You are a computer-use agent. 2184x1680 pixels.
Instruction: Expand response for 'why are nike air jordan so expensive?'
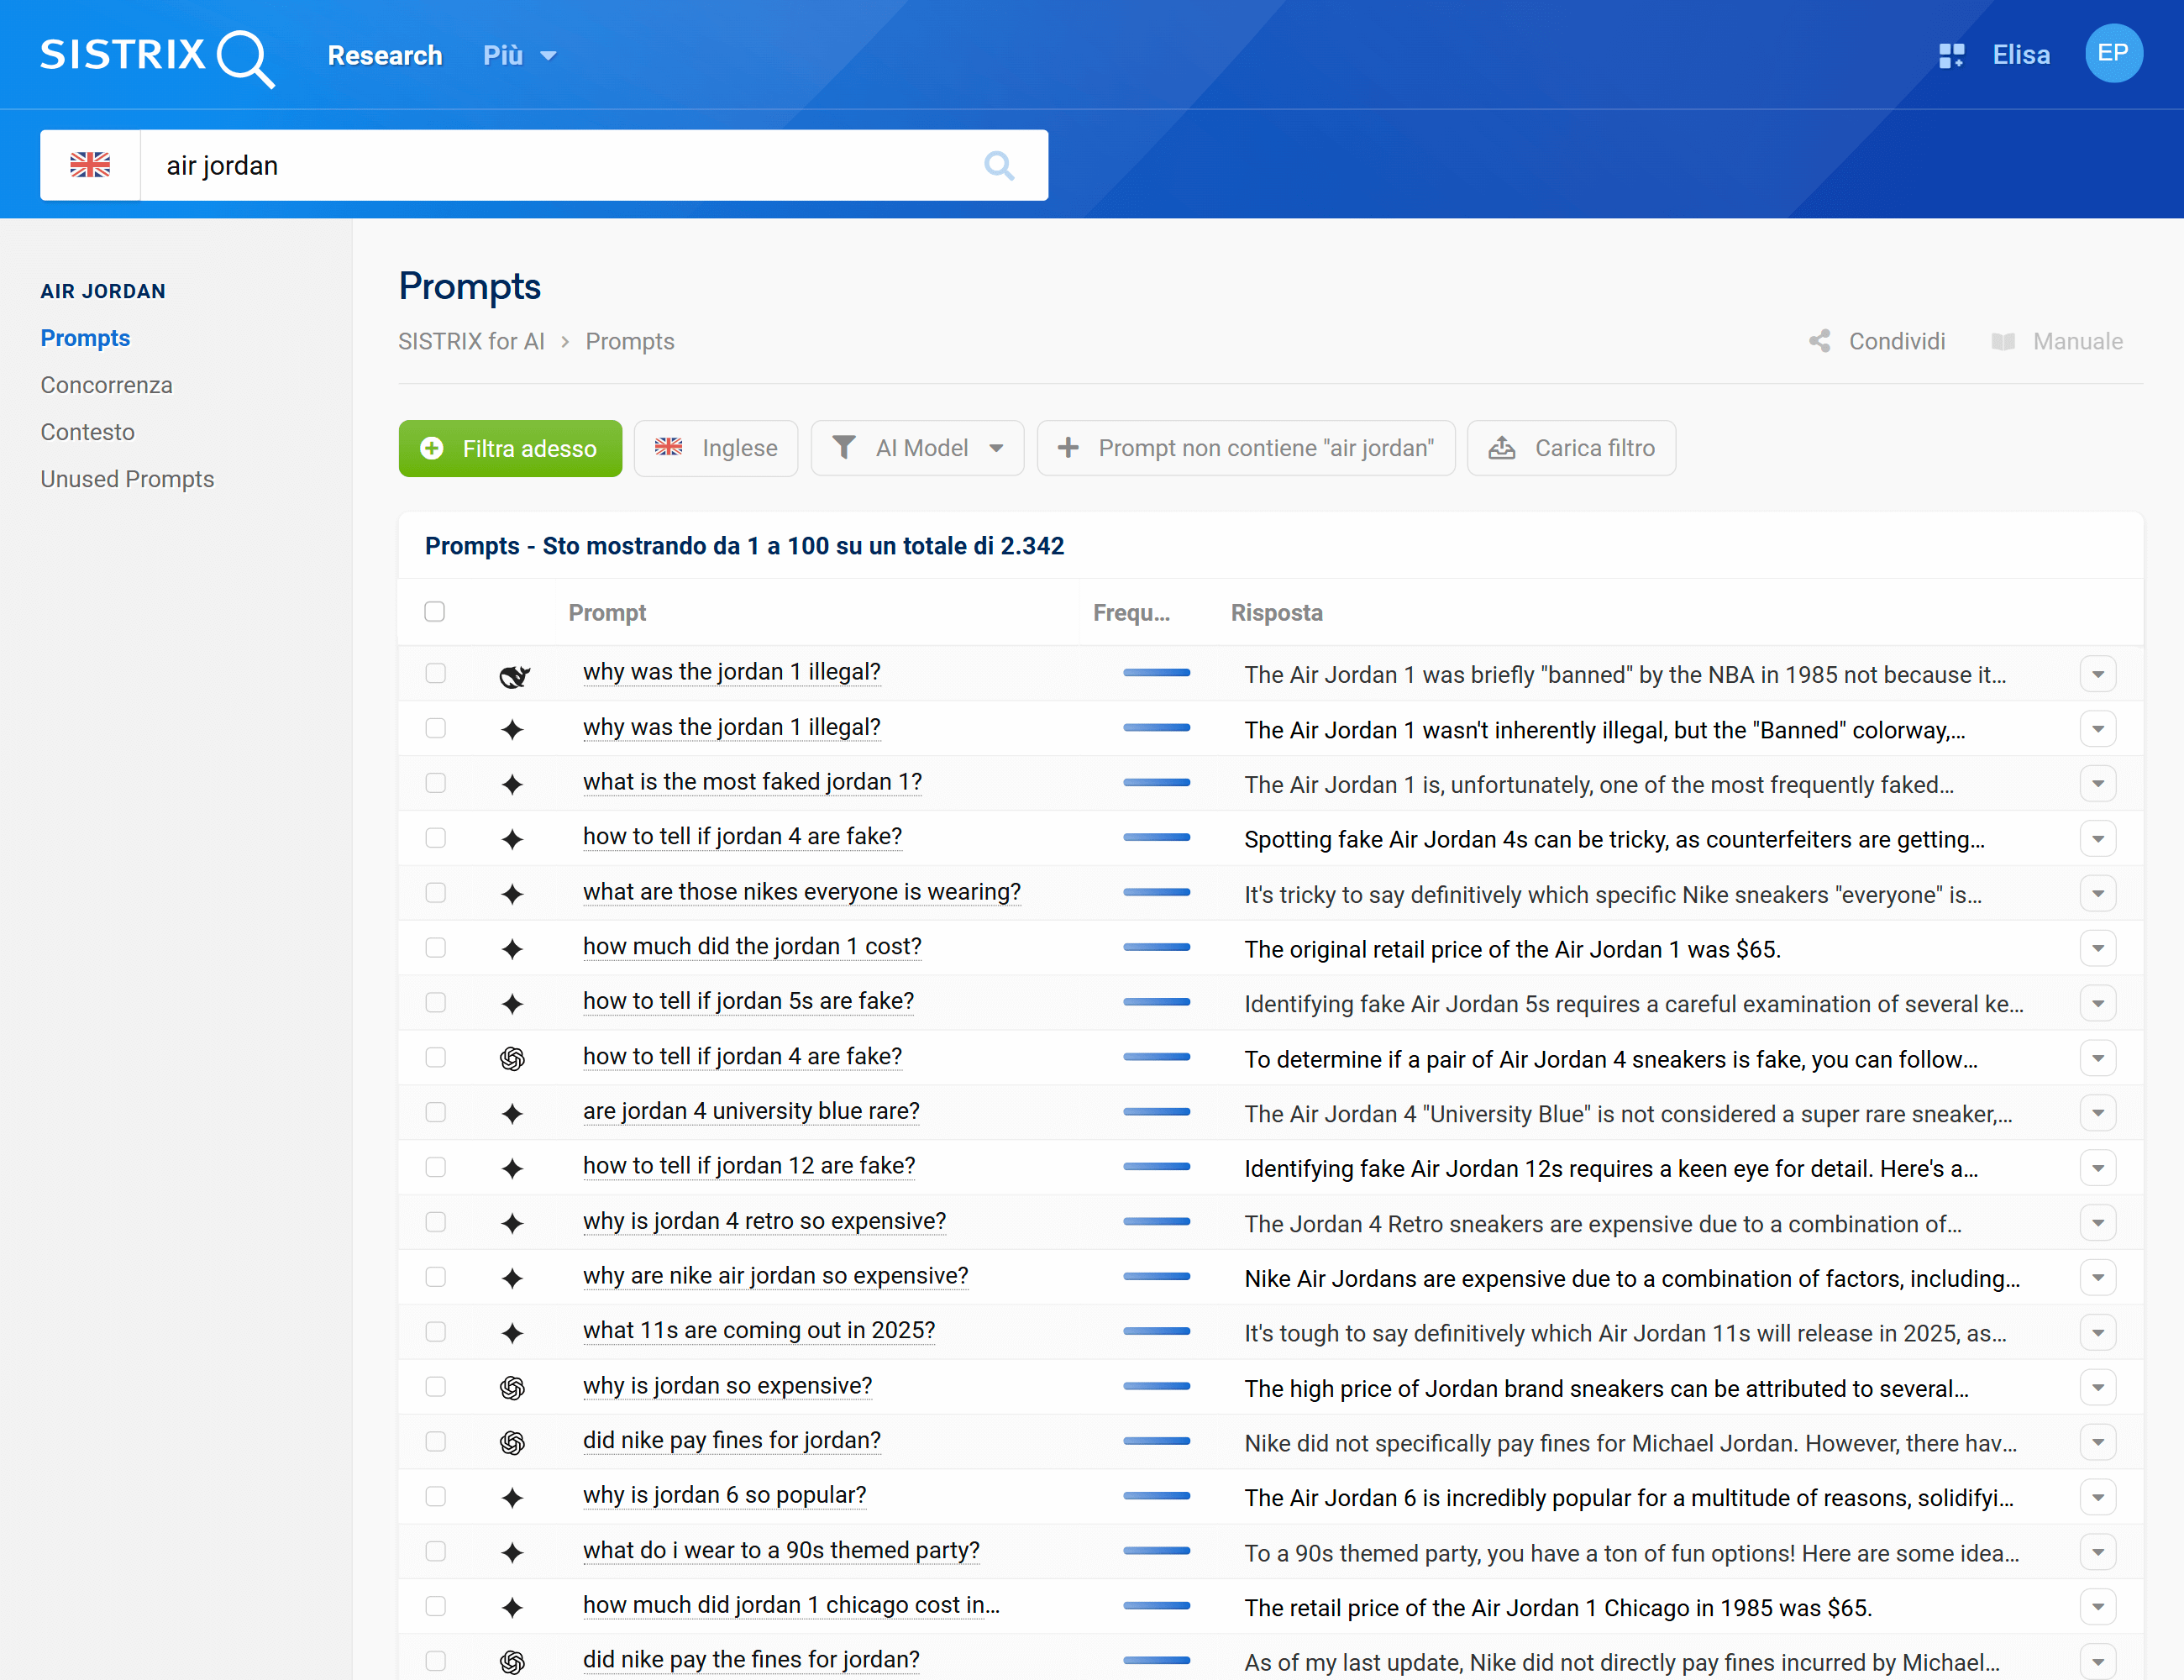2098,1278
